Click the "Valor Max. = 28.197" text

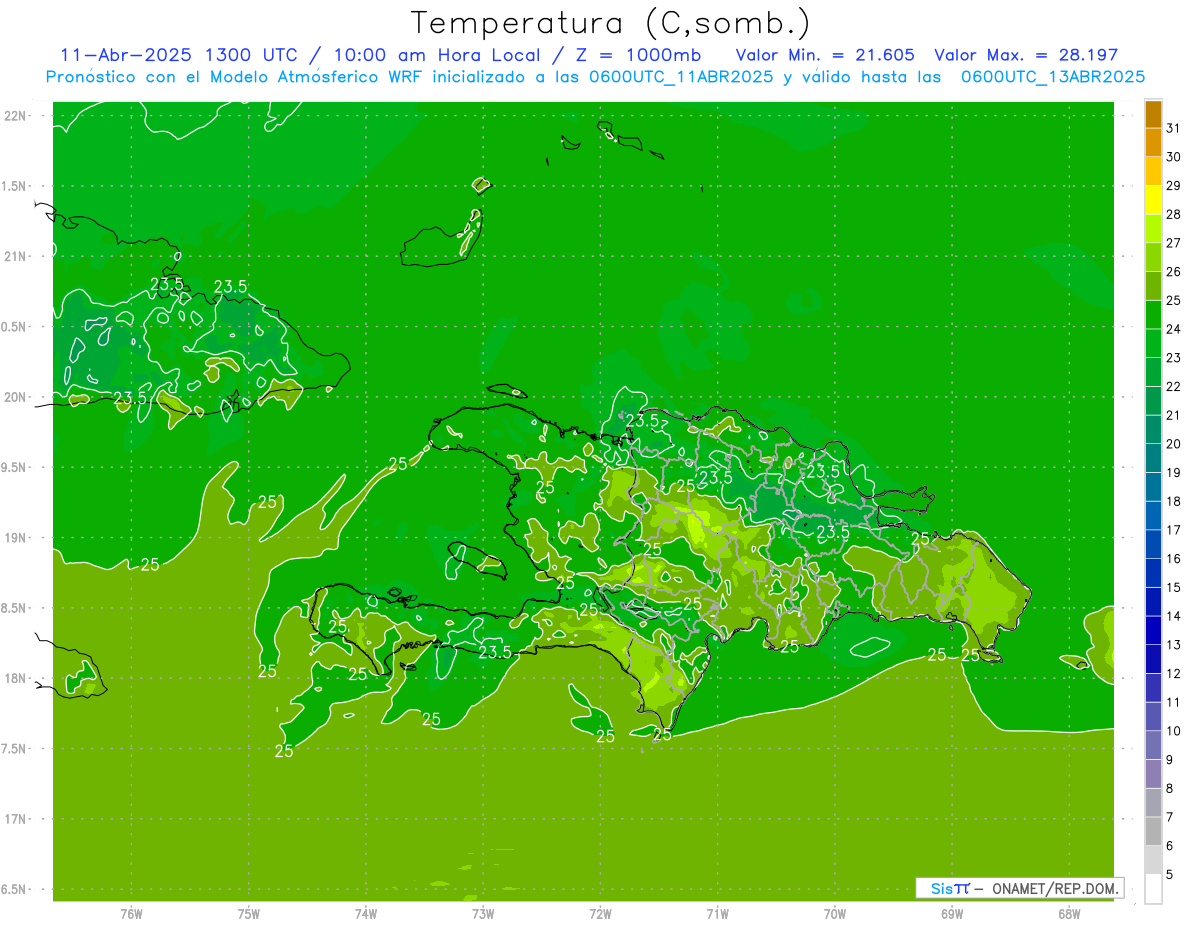1025,55
